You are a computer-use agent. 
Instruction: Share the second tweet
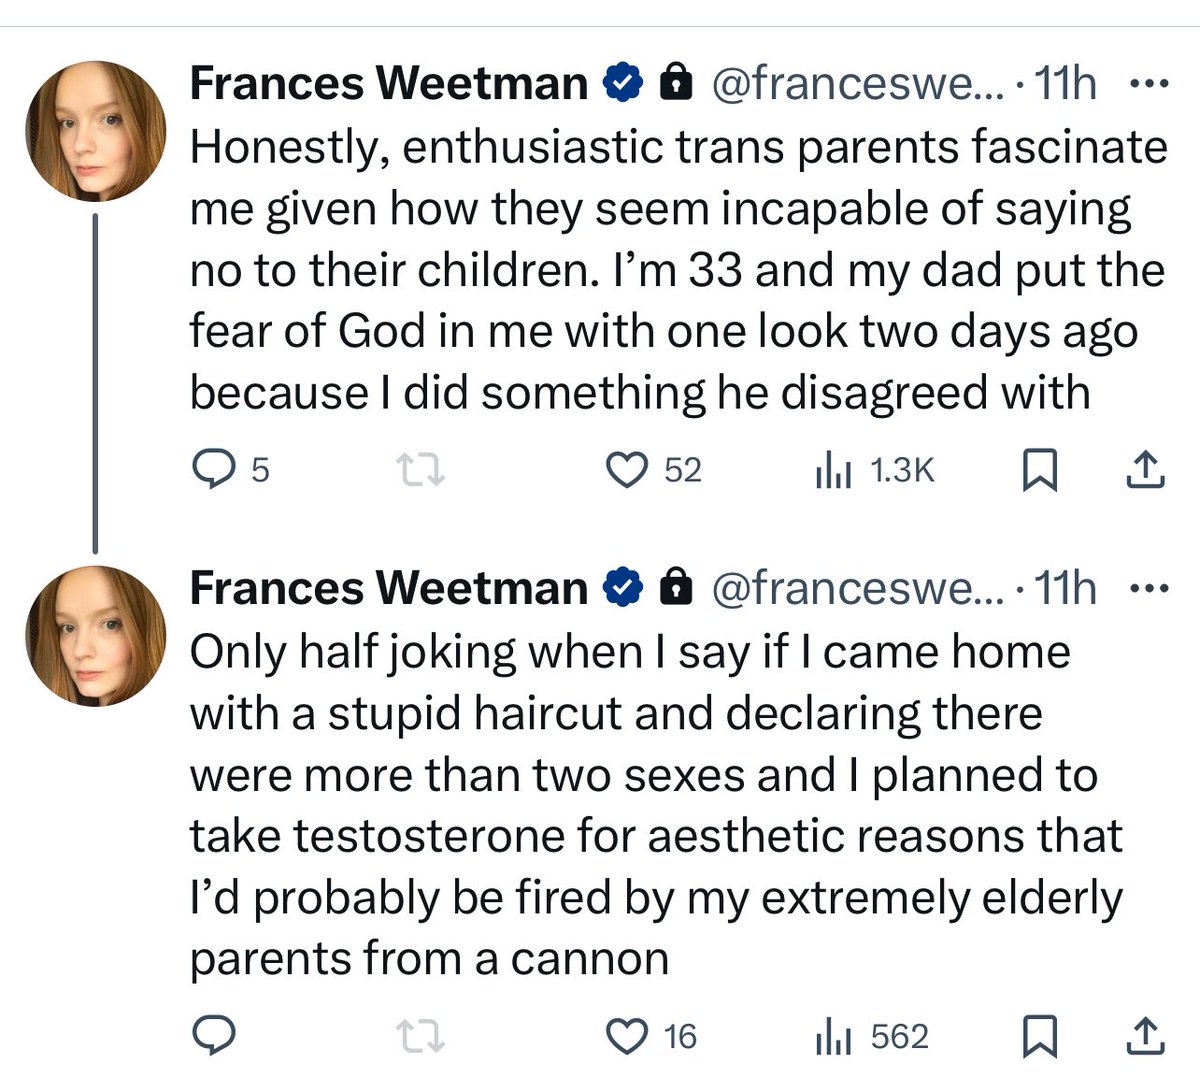coord(1145,1037)
